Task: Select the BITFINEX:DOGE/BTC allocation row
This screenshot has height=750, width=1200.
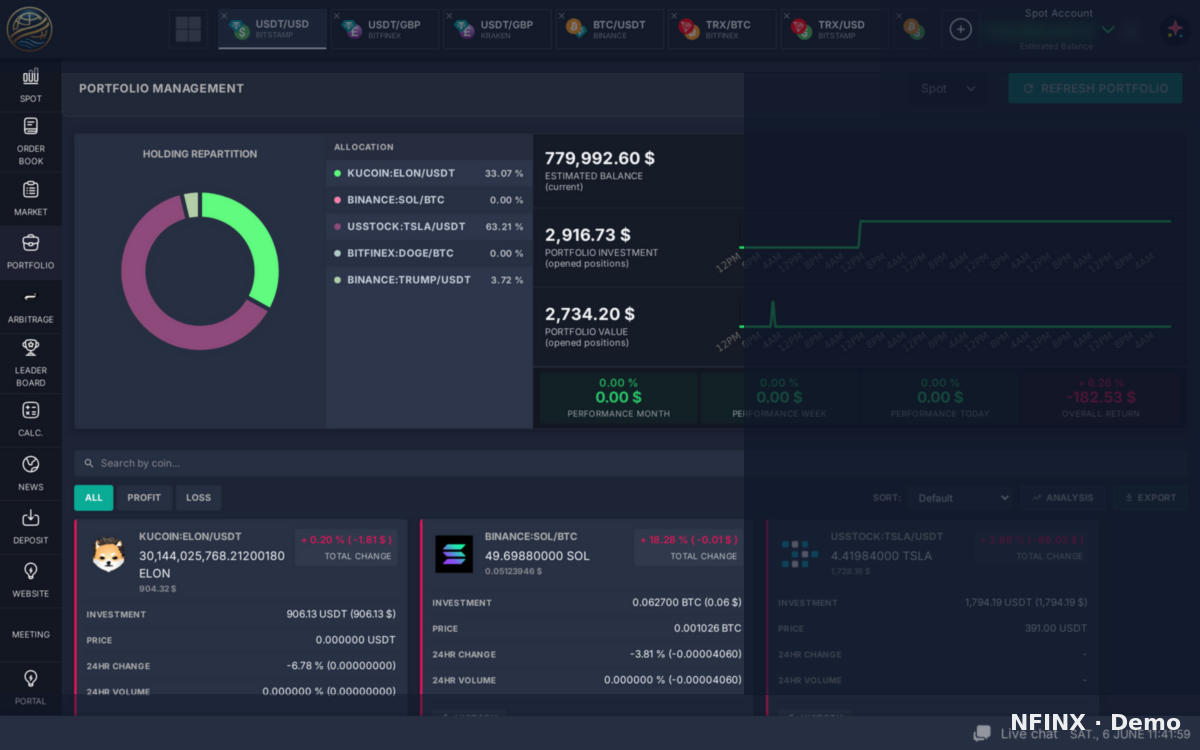Action: point(429,253)
